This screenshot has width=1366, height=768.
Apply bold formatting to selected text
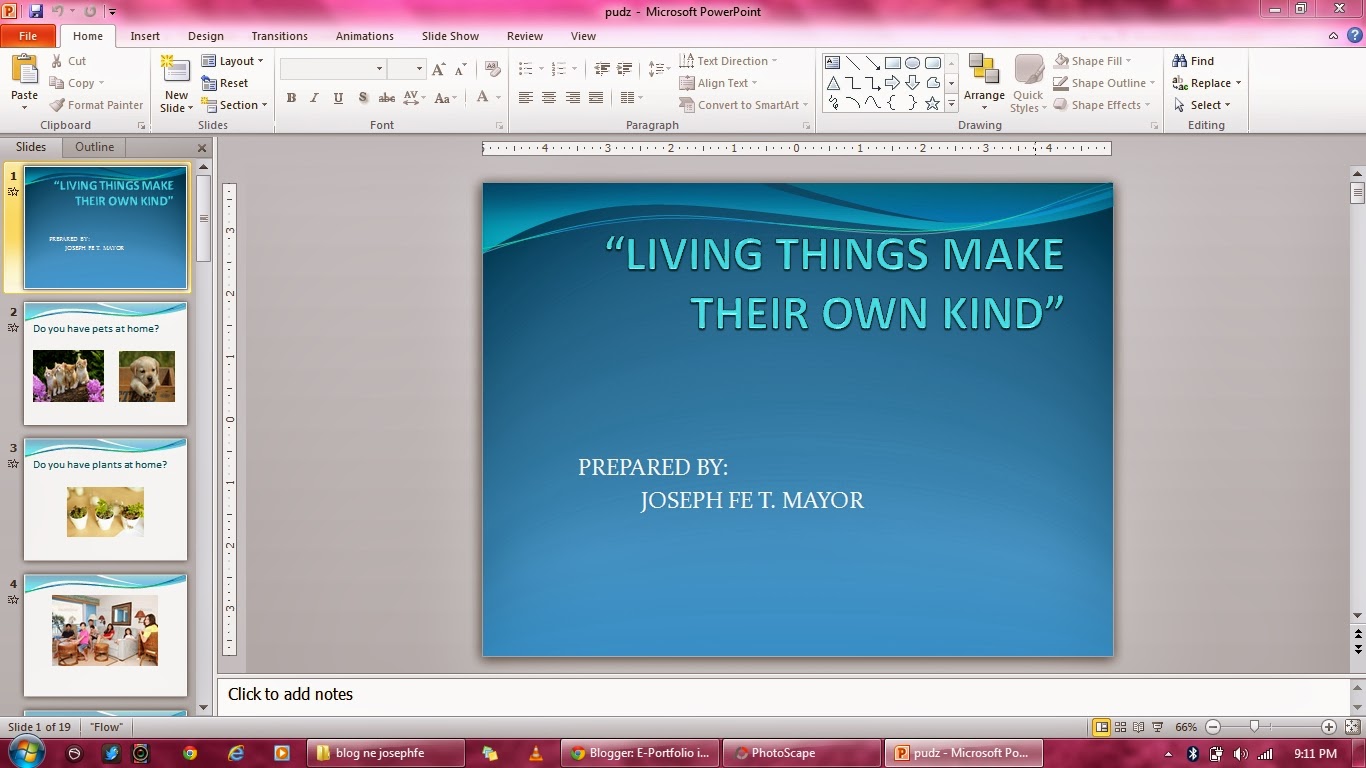click(291, 98)
